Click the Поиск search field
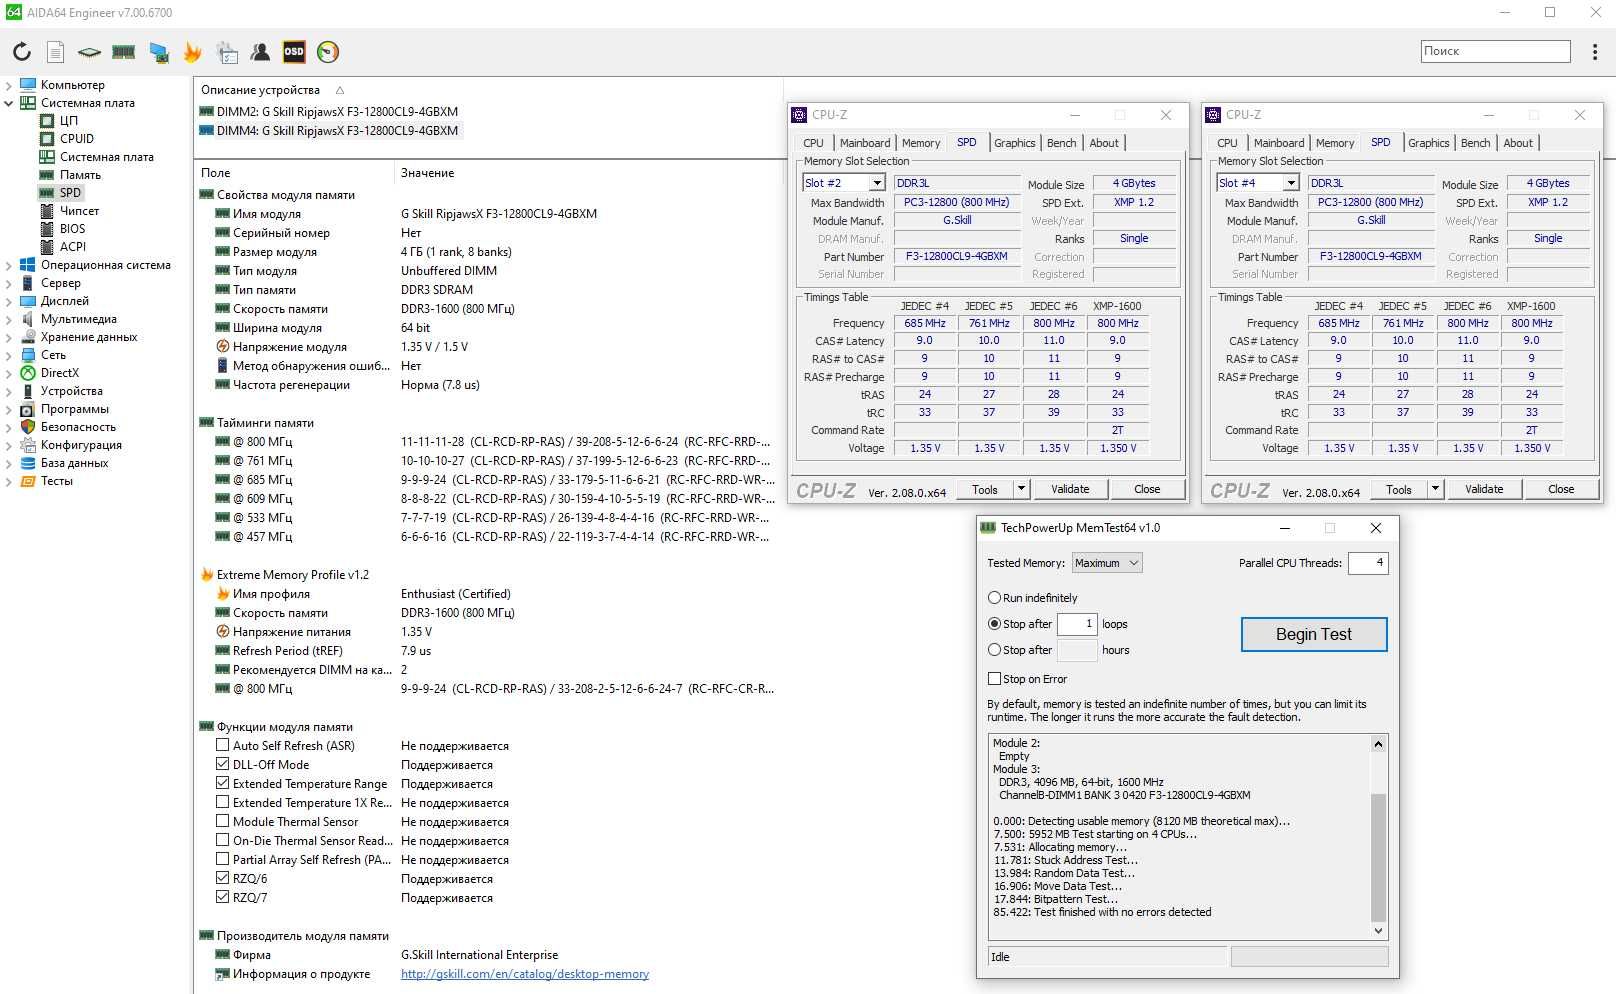Image resolution: width=1616 pixels, height=994 pixels. click(1496, 51)
